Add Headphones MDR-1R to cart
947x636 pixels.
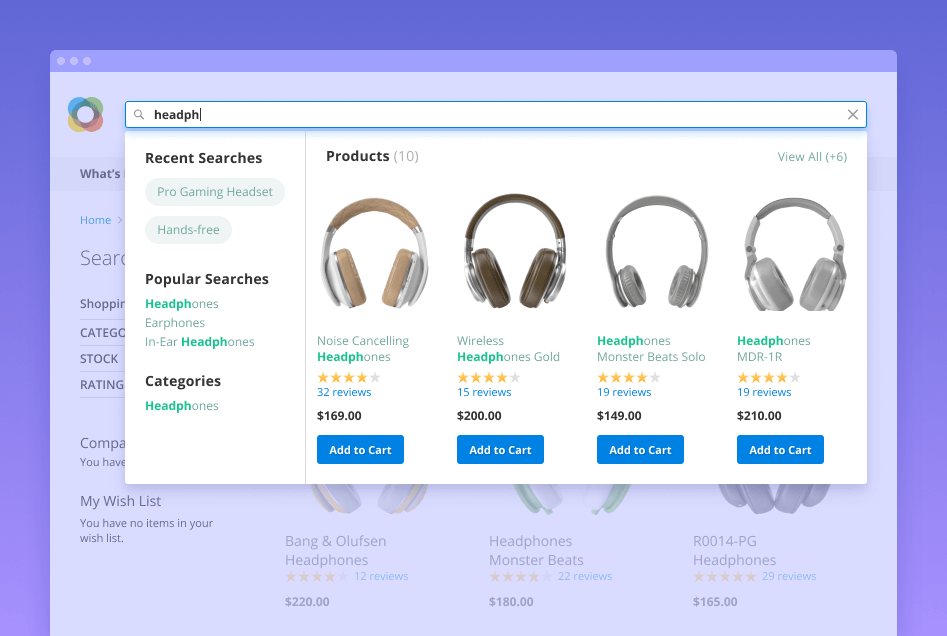(780, 449)
